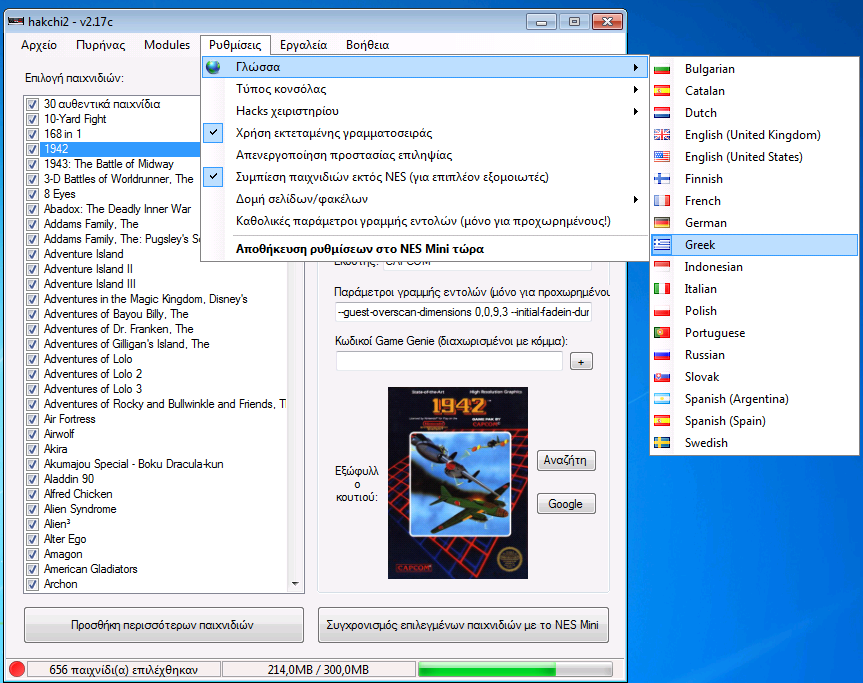Click the Polish flag icon
The image size is (863, 683).
(x=662, y=311)
